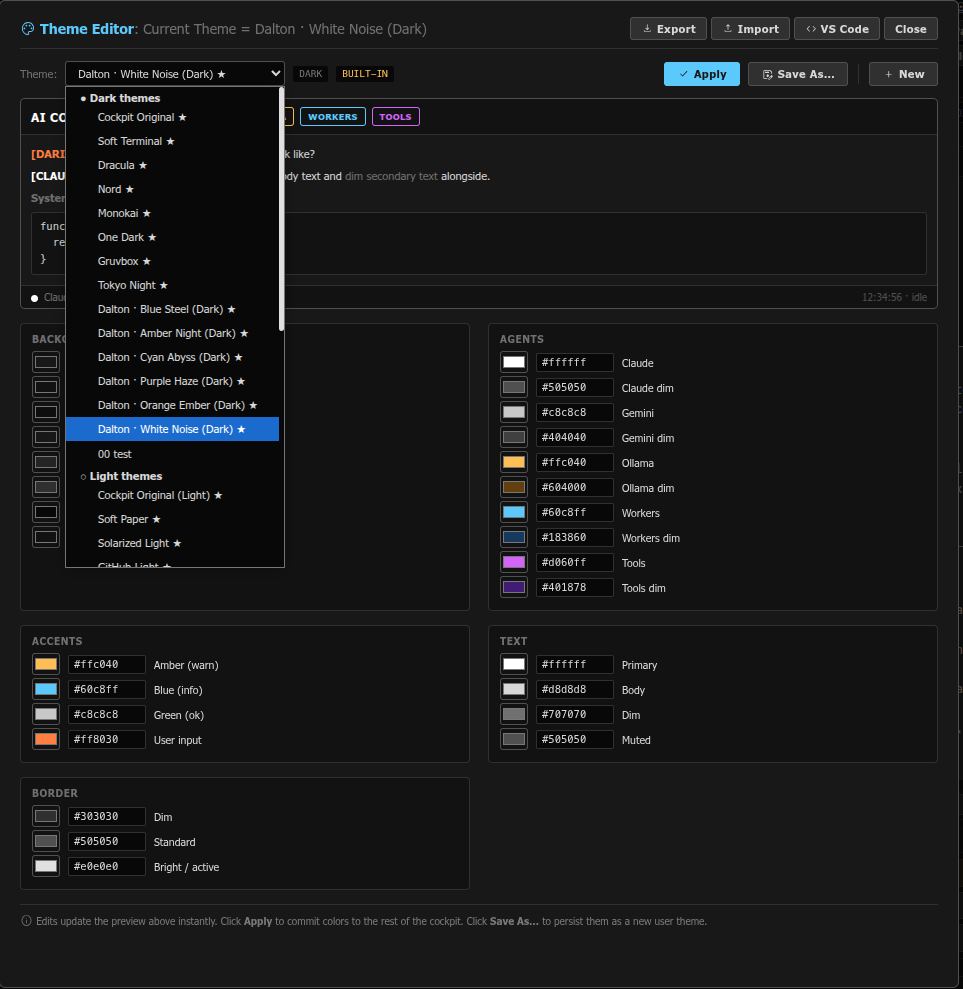
Task: Open the Gemini dim color swatch
Action: tap(514, 437)
